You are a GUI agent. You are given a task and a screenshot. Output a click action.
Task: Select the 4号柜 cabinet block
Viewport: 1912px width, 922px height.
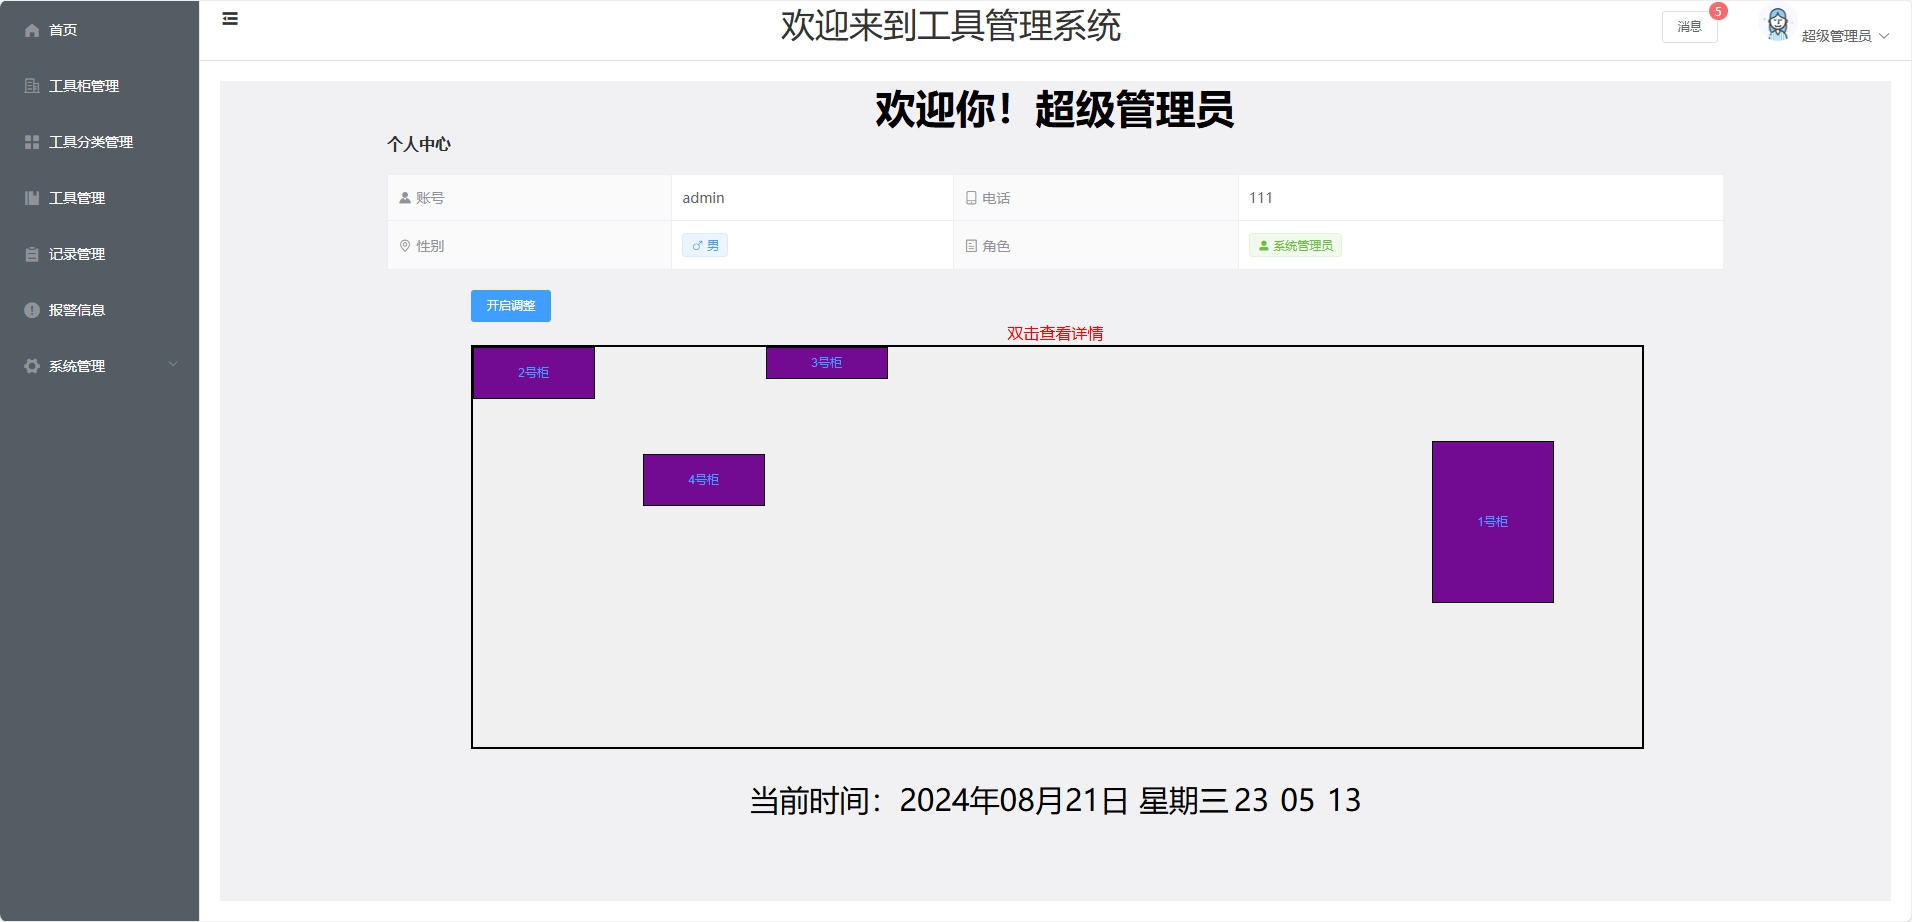703,479
